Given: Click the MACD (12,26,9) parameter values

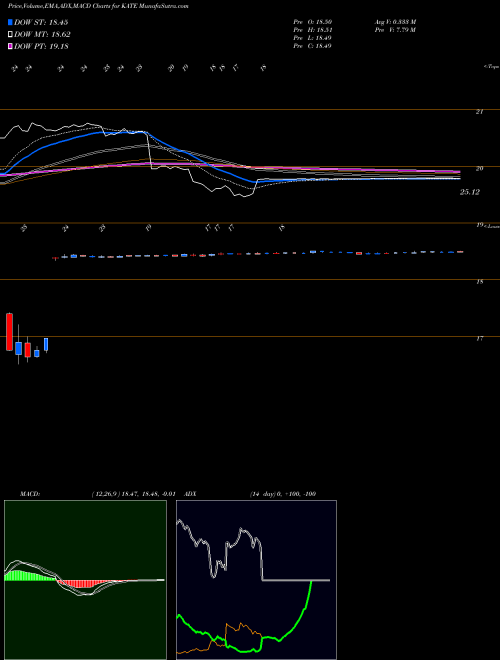Looking at the screenshot, I should [133, 494].
